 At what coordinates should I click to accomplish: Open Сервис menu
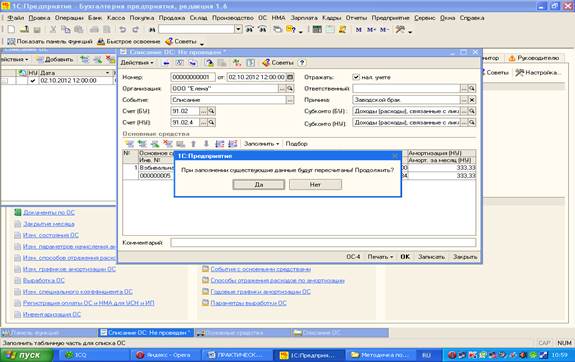[x=425, y=18]
